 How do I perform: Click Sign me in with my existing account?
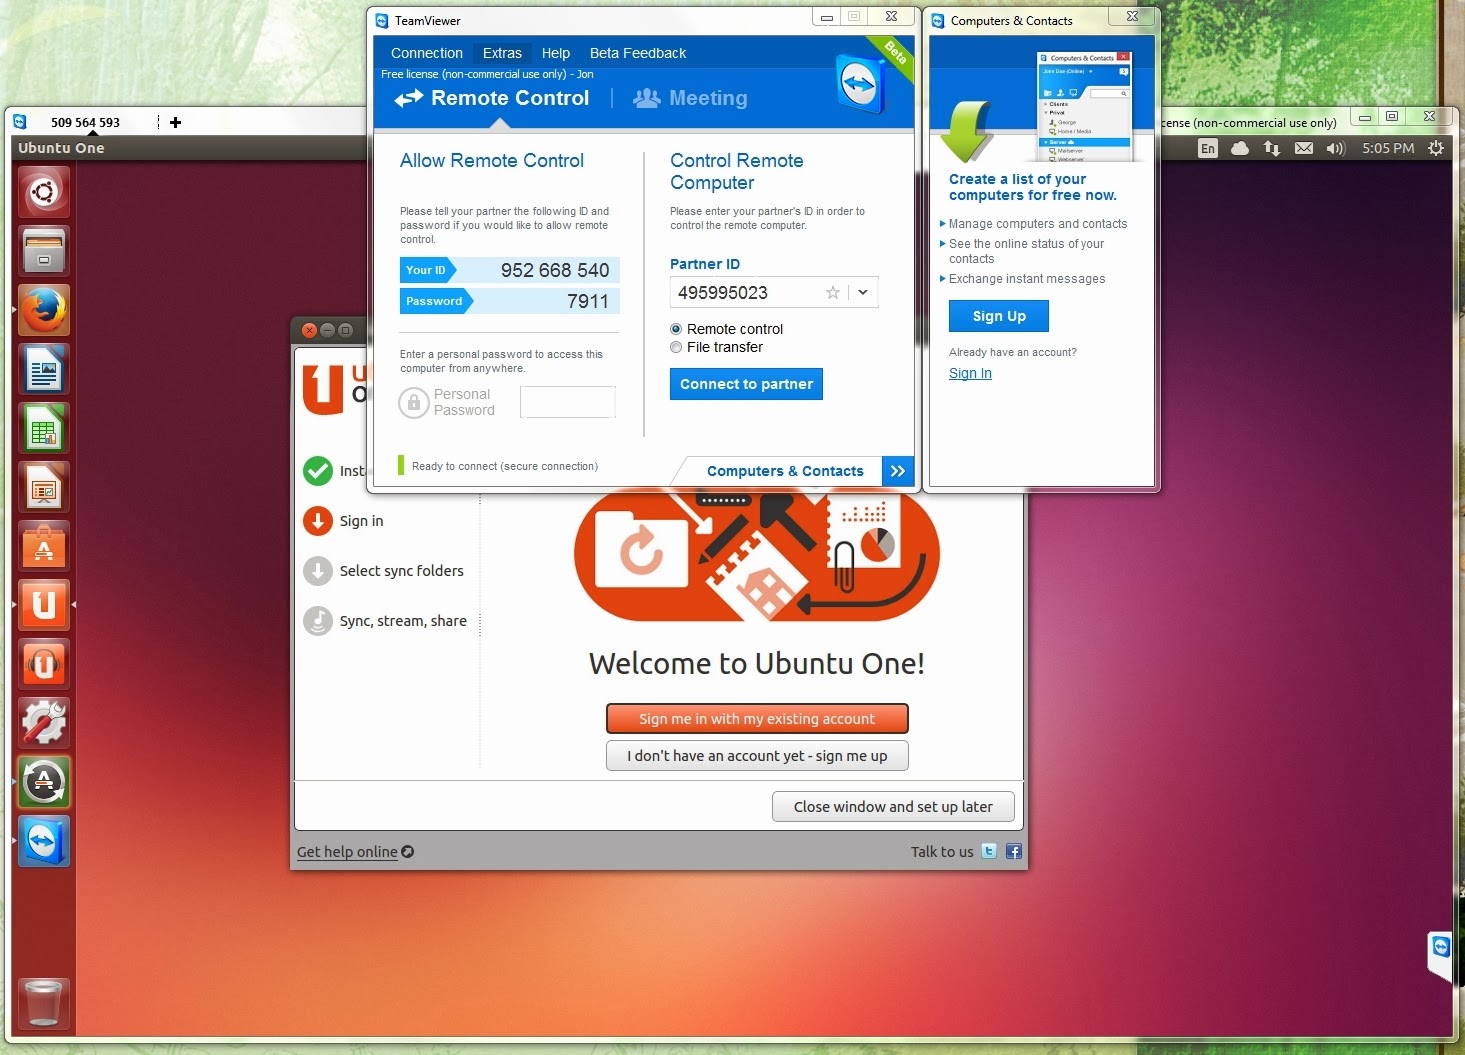757,719
